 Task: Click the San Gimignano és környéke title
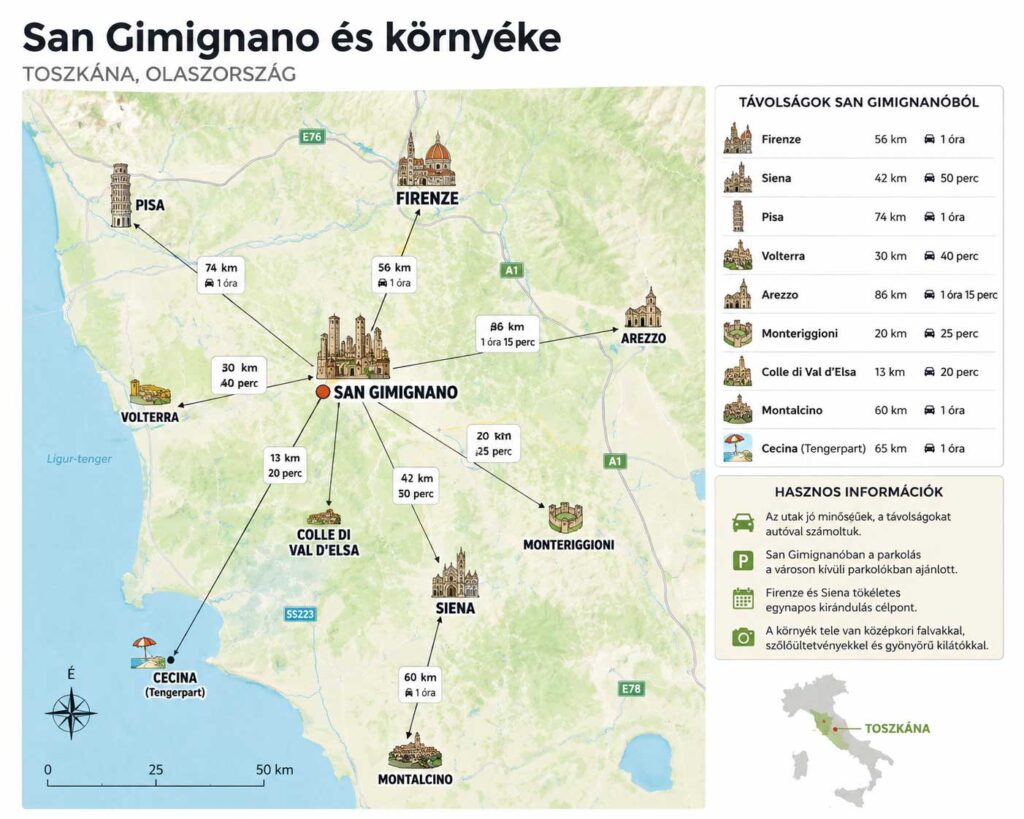292,37
